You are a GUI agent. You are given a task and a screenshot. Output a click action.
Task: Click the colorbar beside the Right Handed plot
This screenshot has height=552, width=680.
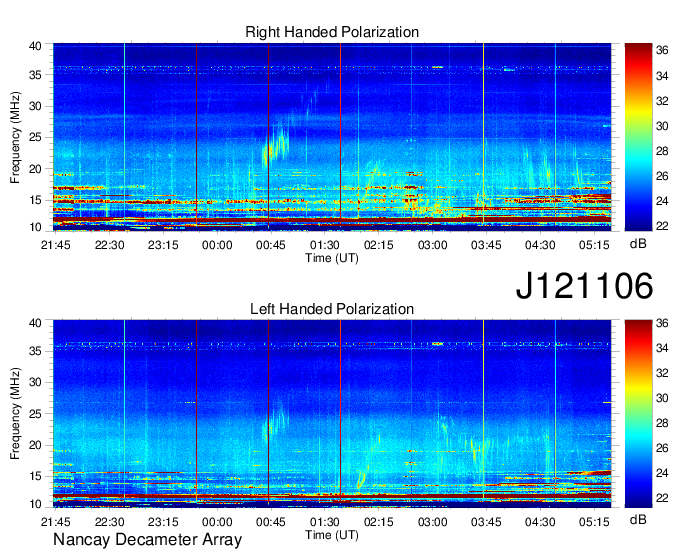click(x=638, y=137)
